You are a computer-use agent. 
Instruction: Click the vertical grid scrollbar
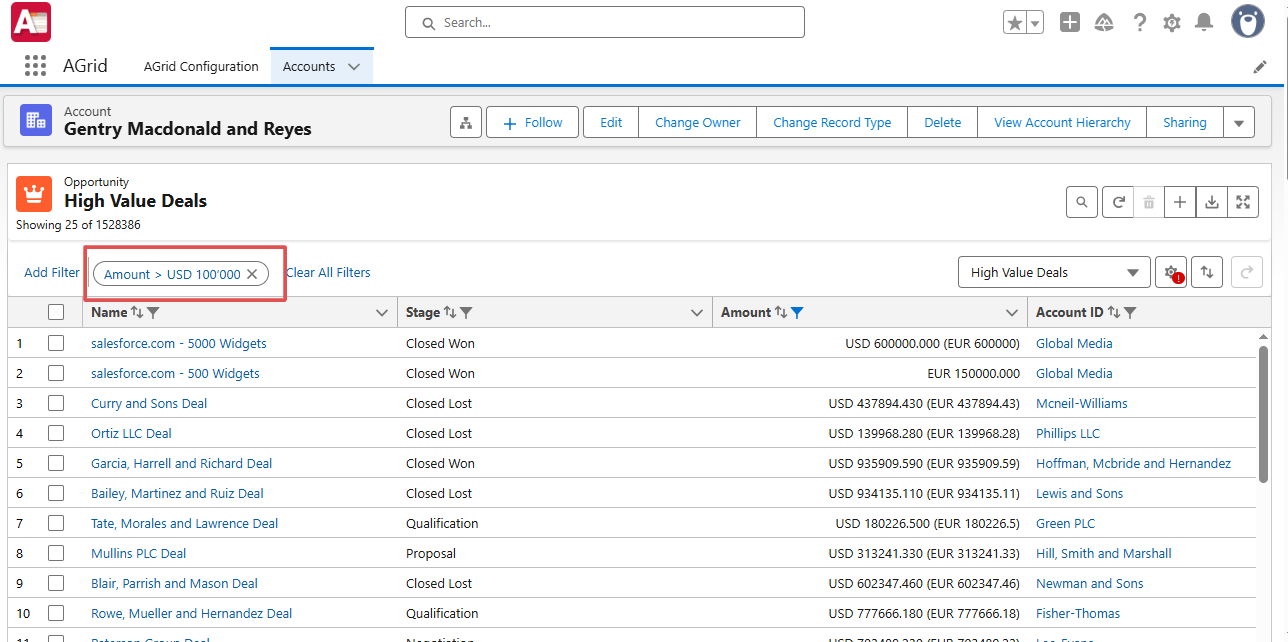pos(1264,413)
